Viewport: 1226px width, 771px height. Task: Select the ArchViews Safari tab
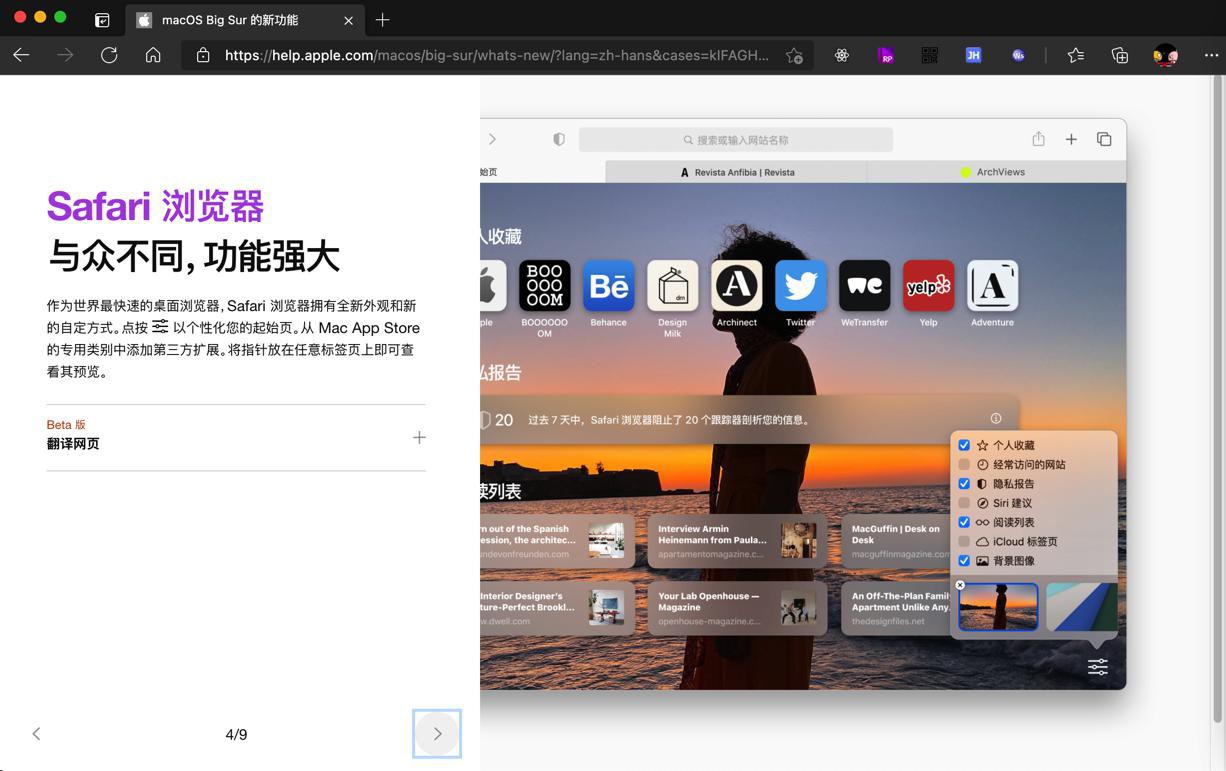tap(996, 172)
